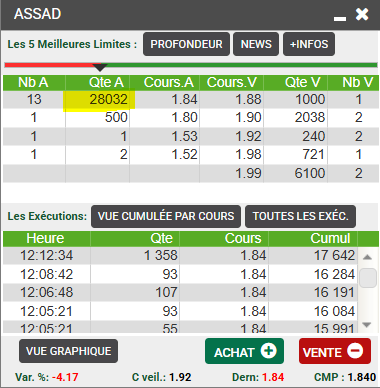The image size is (380, 388).
Task: Click the executions scrollbar thumb
Action: [368, 277]
